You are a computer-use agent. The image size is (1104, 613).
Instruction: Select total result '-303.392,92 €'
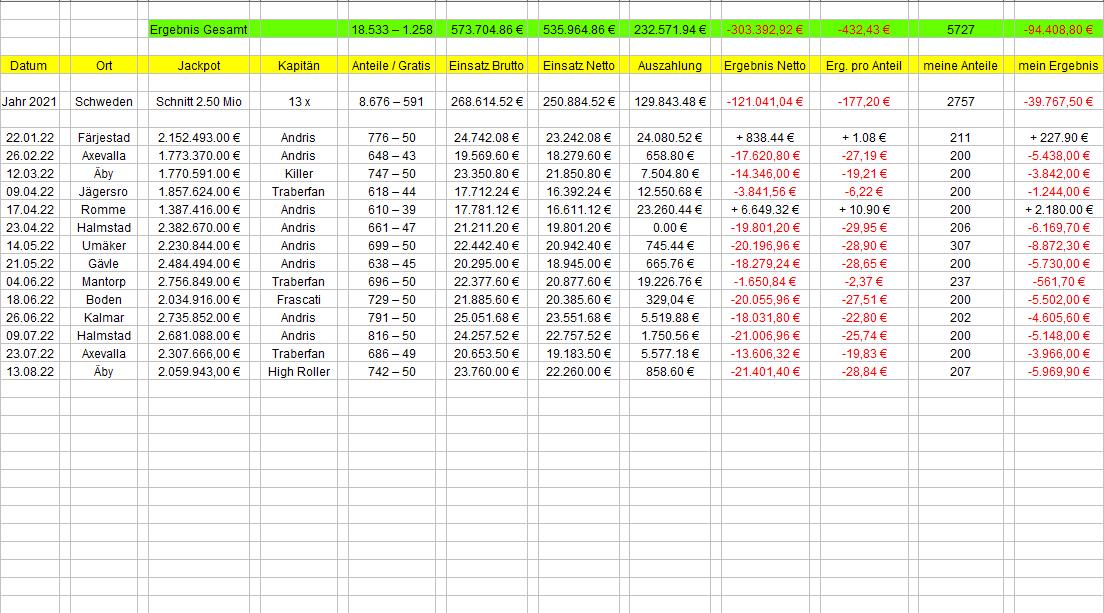(765, 30)
